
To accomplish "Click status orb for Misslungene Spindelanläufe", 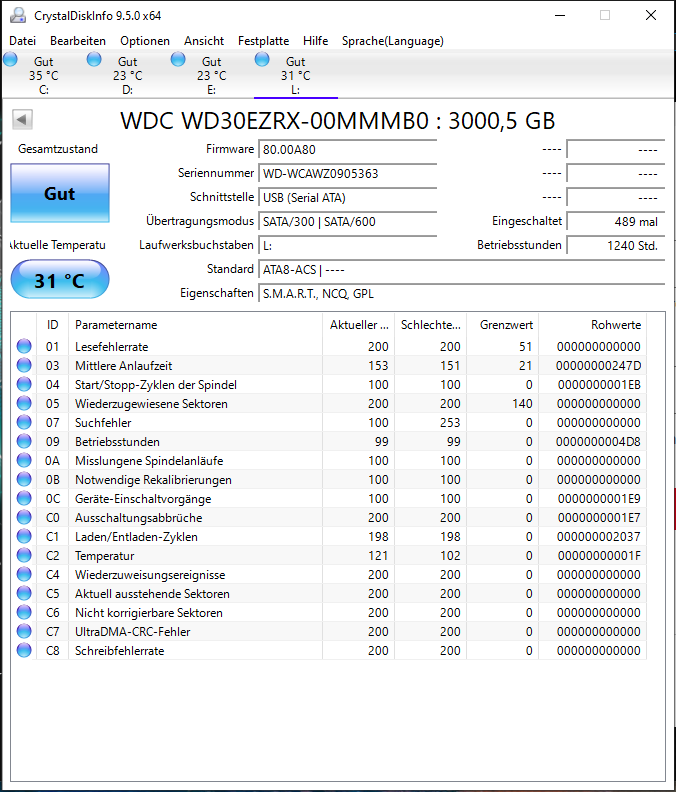I will pyautogui.click(x=24, y=460).
